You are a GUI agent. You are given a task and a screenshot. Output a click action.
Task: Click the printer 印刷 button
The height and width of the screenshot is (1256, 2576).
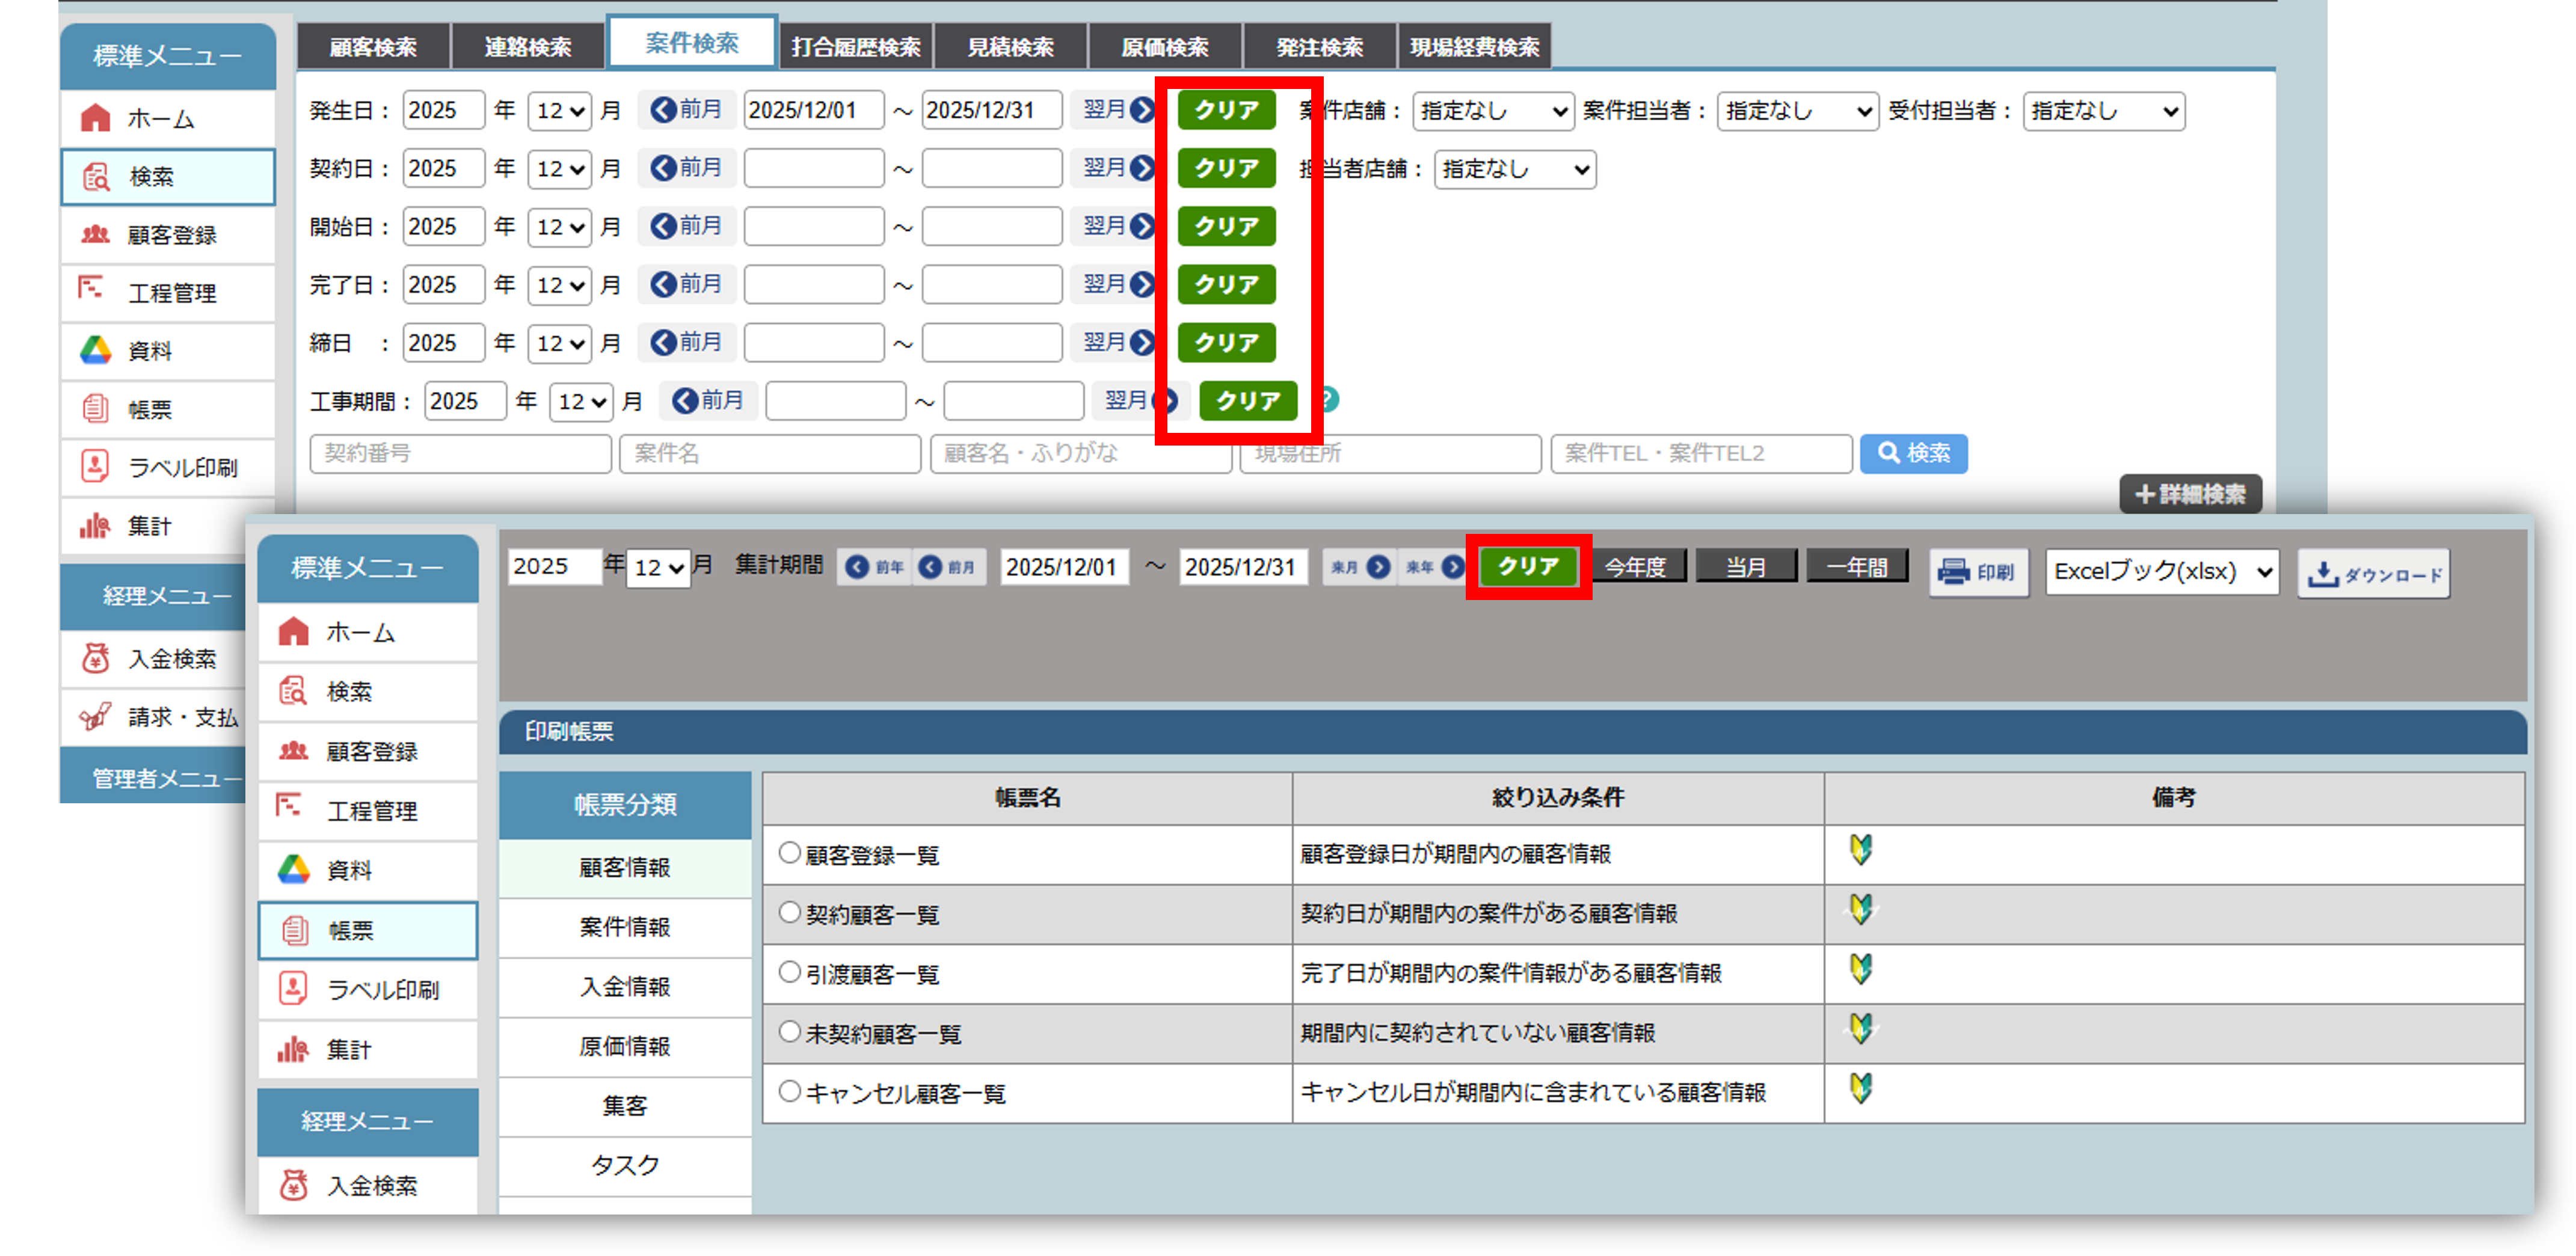[1977, 572]
